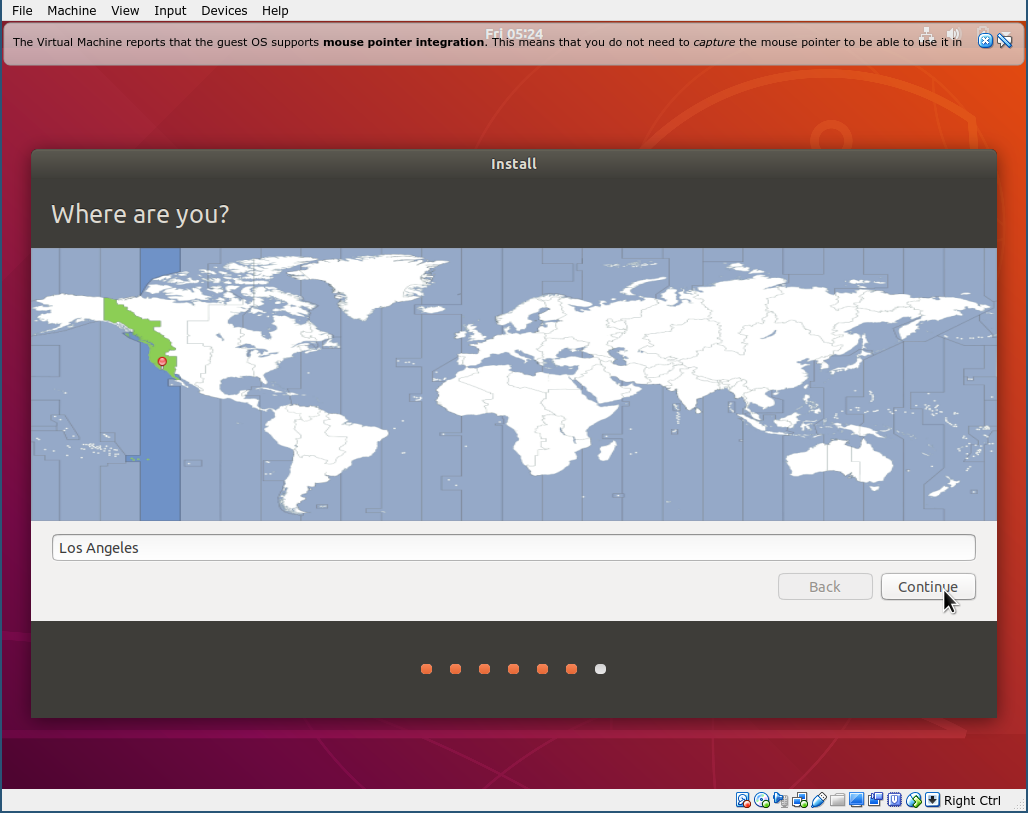Click the network adapters status icon

point(800,800)
